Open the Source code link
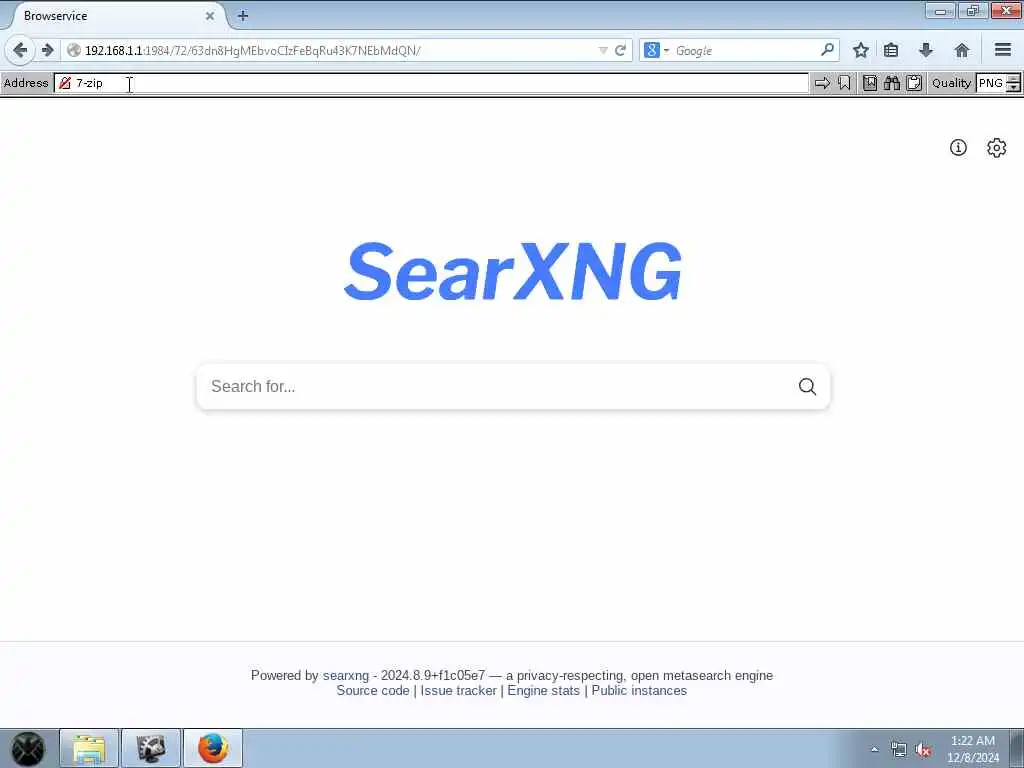 [373, 690]
